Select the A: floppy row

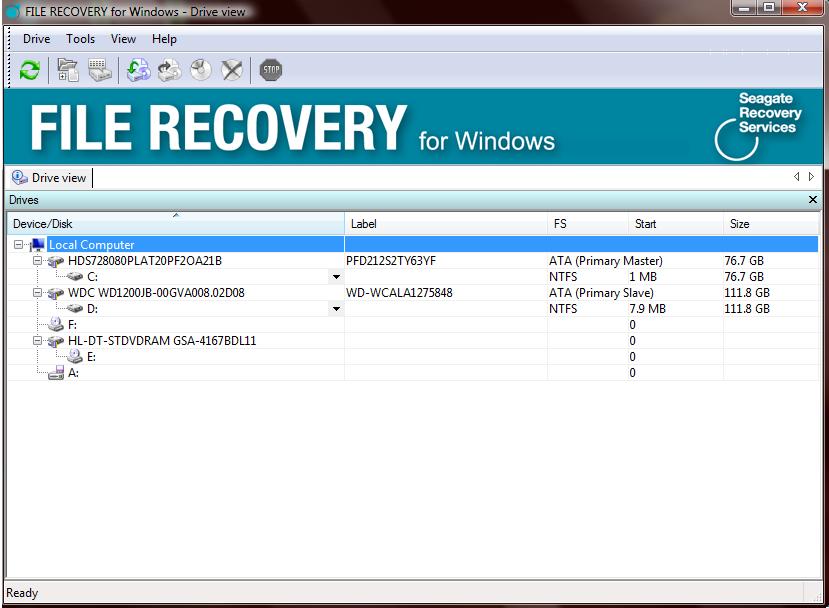[x=413, y=373]
